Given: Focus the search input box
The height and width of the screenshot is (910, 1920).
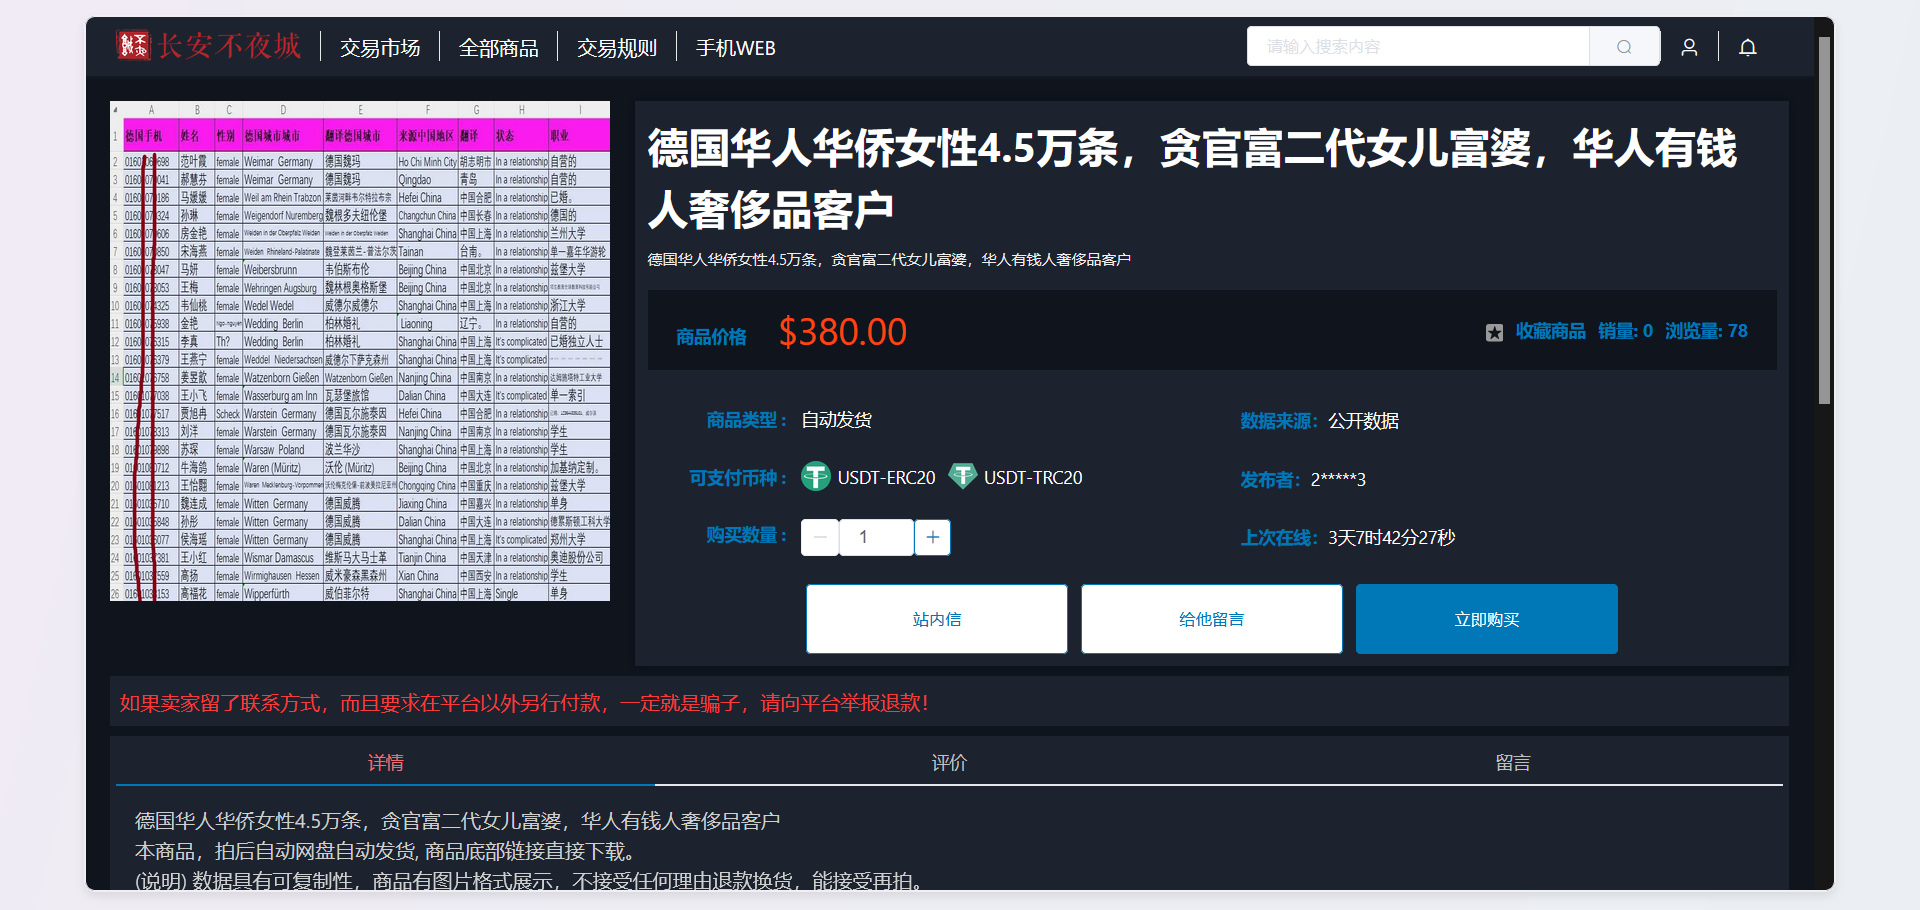Looking at the screenshot, I should pos(1417,47).
